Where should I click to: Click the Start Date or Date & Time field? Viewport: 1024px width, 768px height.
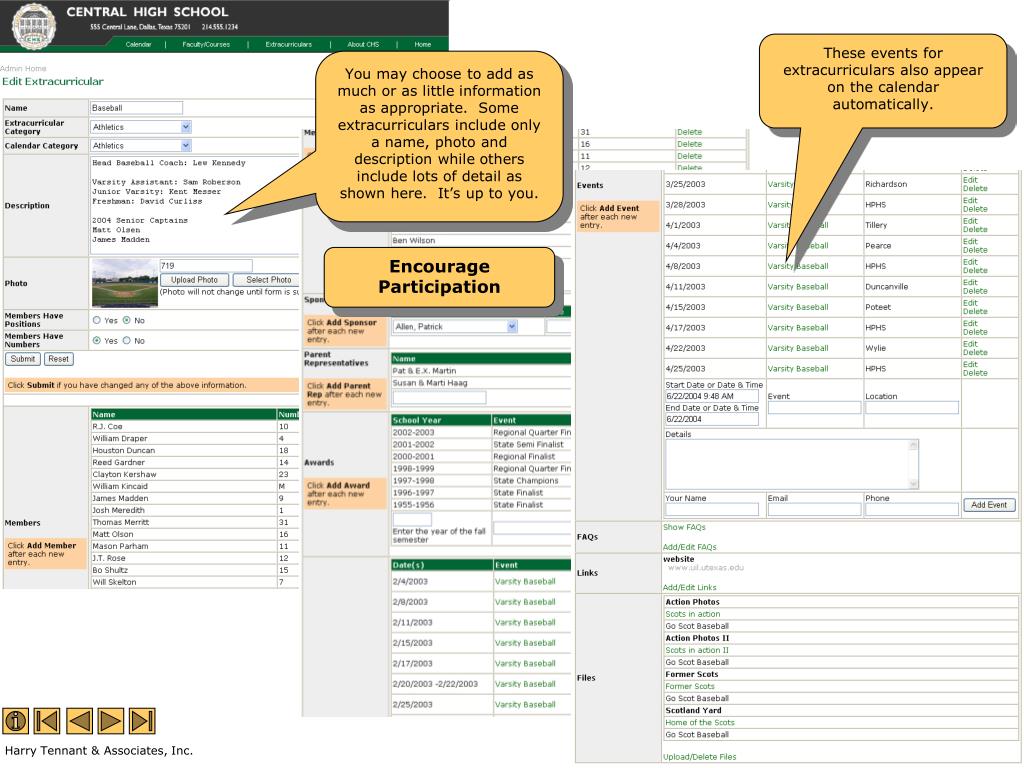[712, 396]
